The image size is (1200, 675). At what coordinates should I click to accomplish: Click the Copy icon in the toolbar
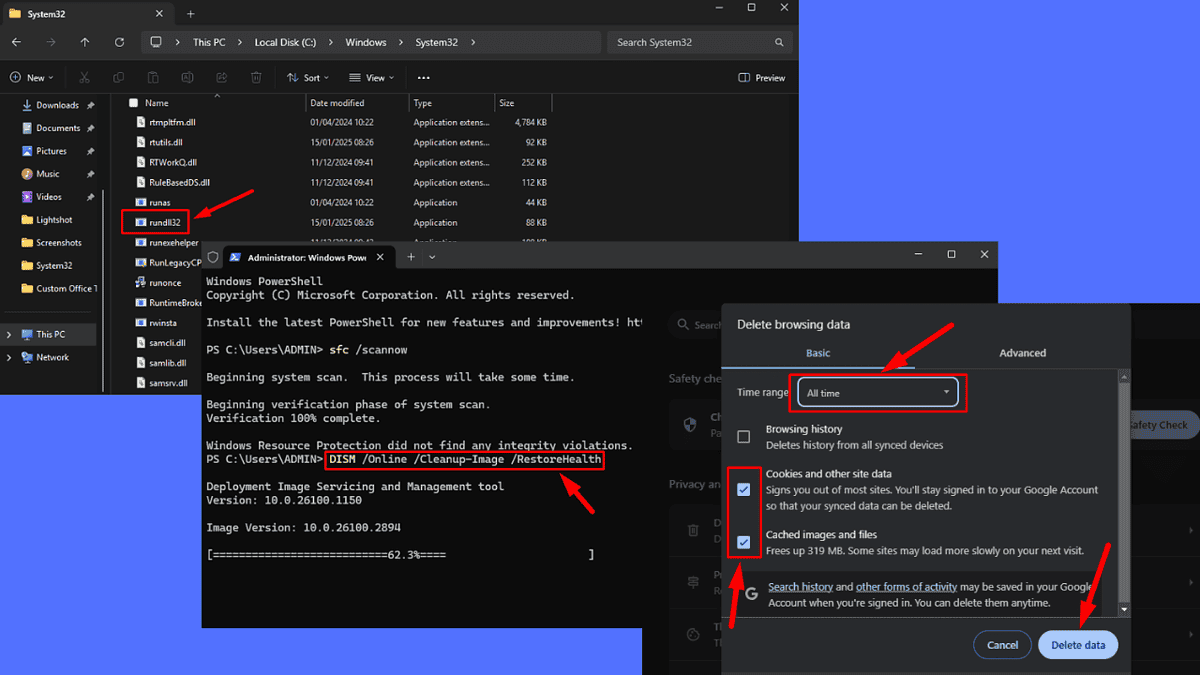tap(118, 77)
